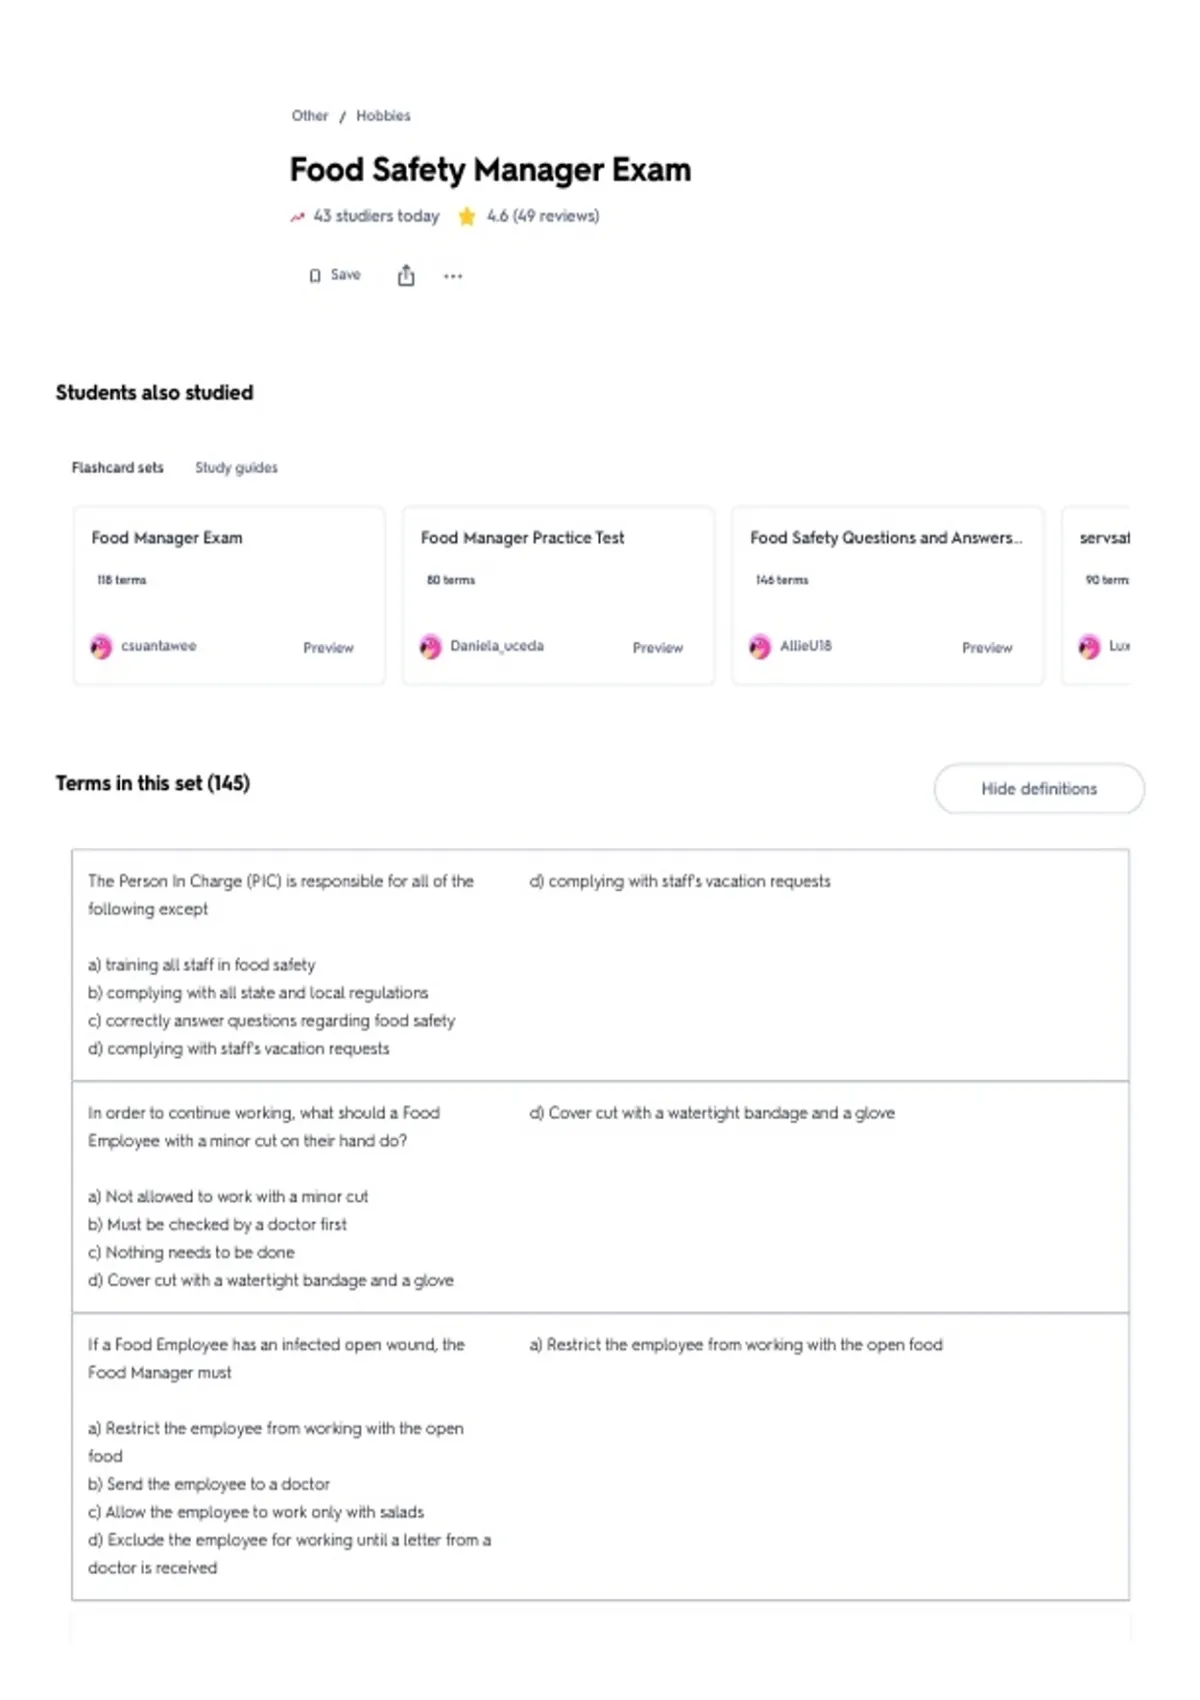Screen dimensions: 1200x1700
Task: Preview the Food Manager Practice Test set
Action: coord(657,648)
